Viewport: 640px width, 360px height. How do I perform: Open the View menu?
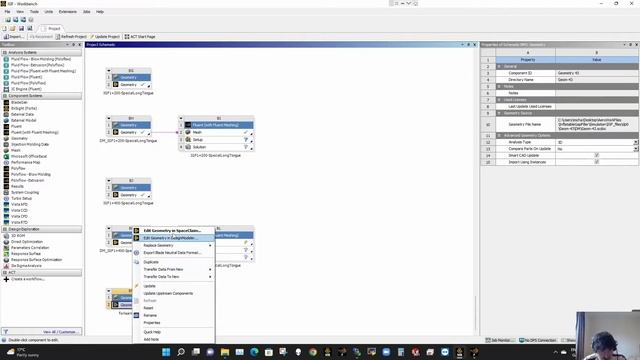click(x=20, y=12)
